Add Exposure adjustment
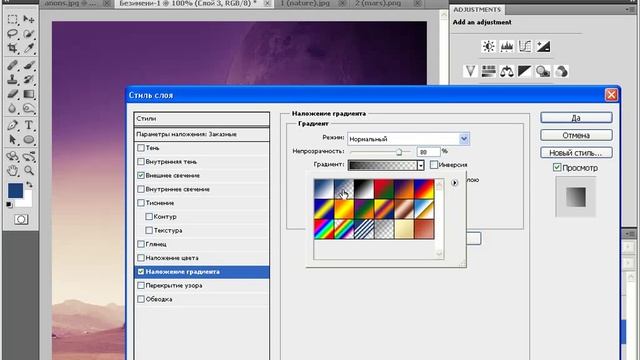Viewport: 640px width, 360px height. 543,46
